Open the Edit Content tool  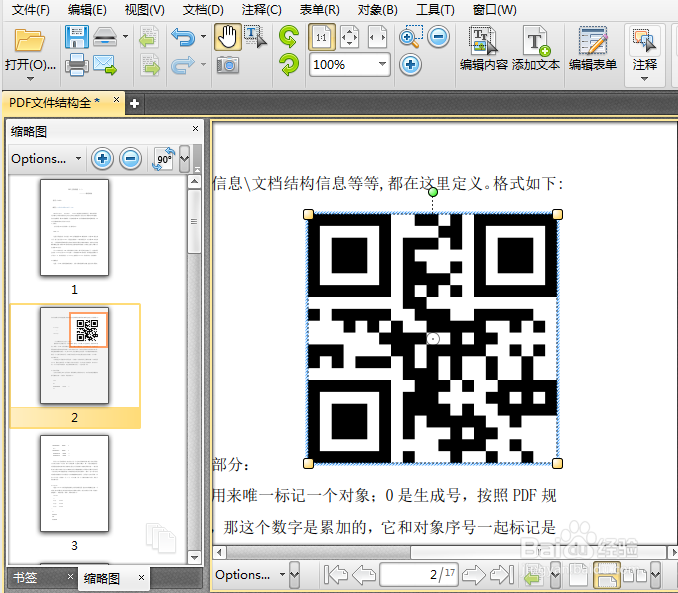pyautogui.click(x=483, y=48)
